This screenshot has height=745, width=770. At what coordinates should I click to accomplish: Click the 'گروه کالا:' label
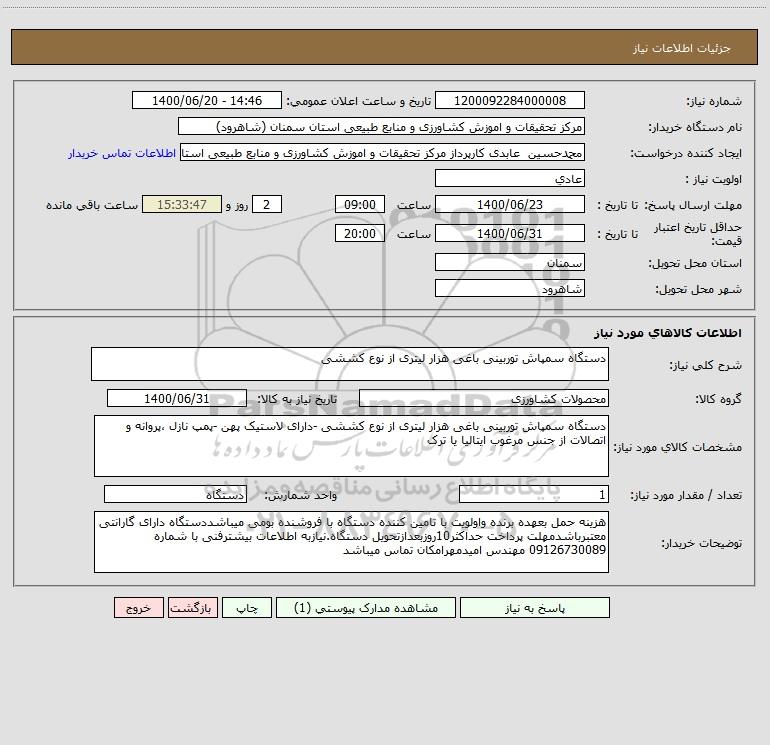point(718,399)
